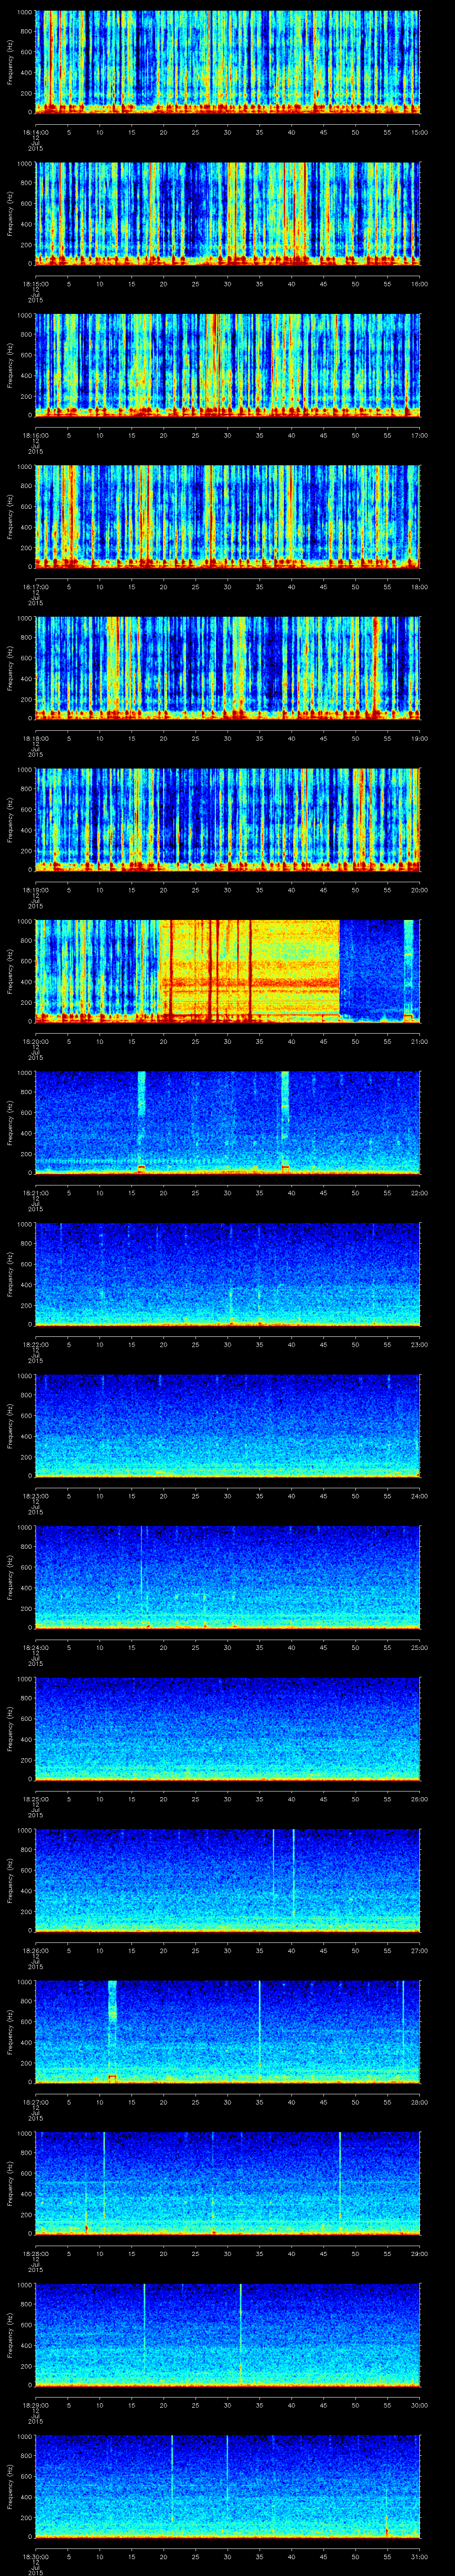Click the "26:00" end tick label

click(x=420, y=1798)
